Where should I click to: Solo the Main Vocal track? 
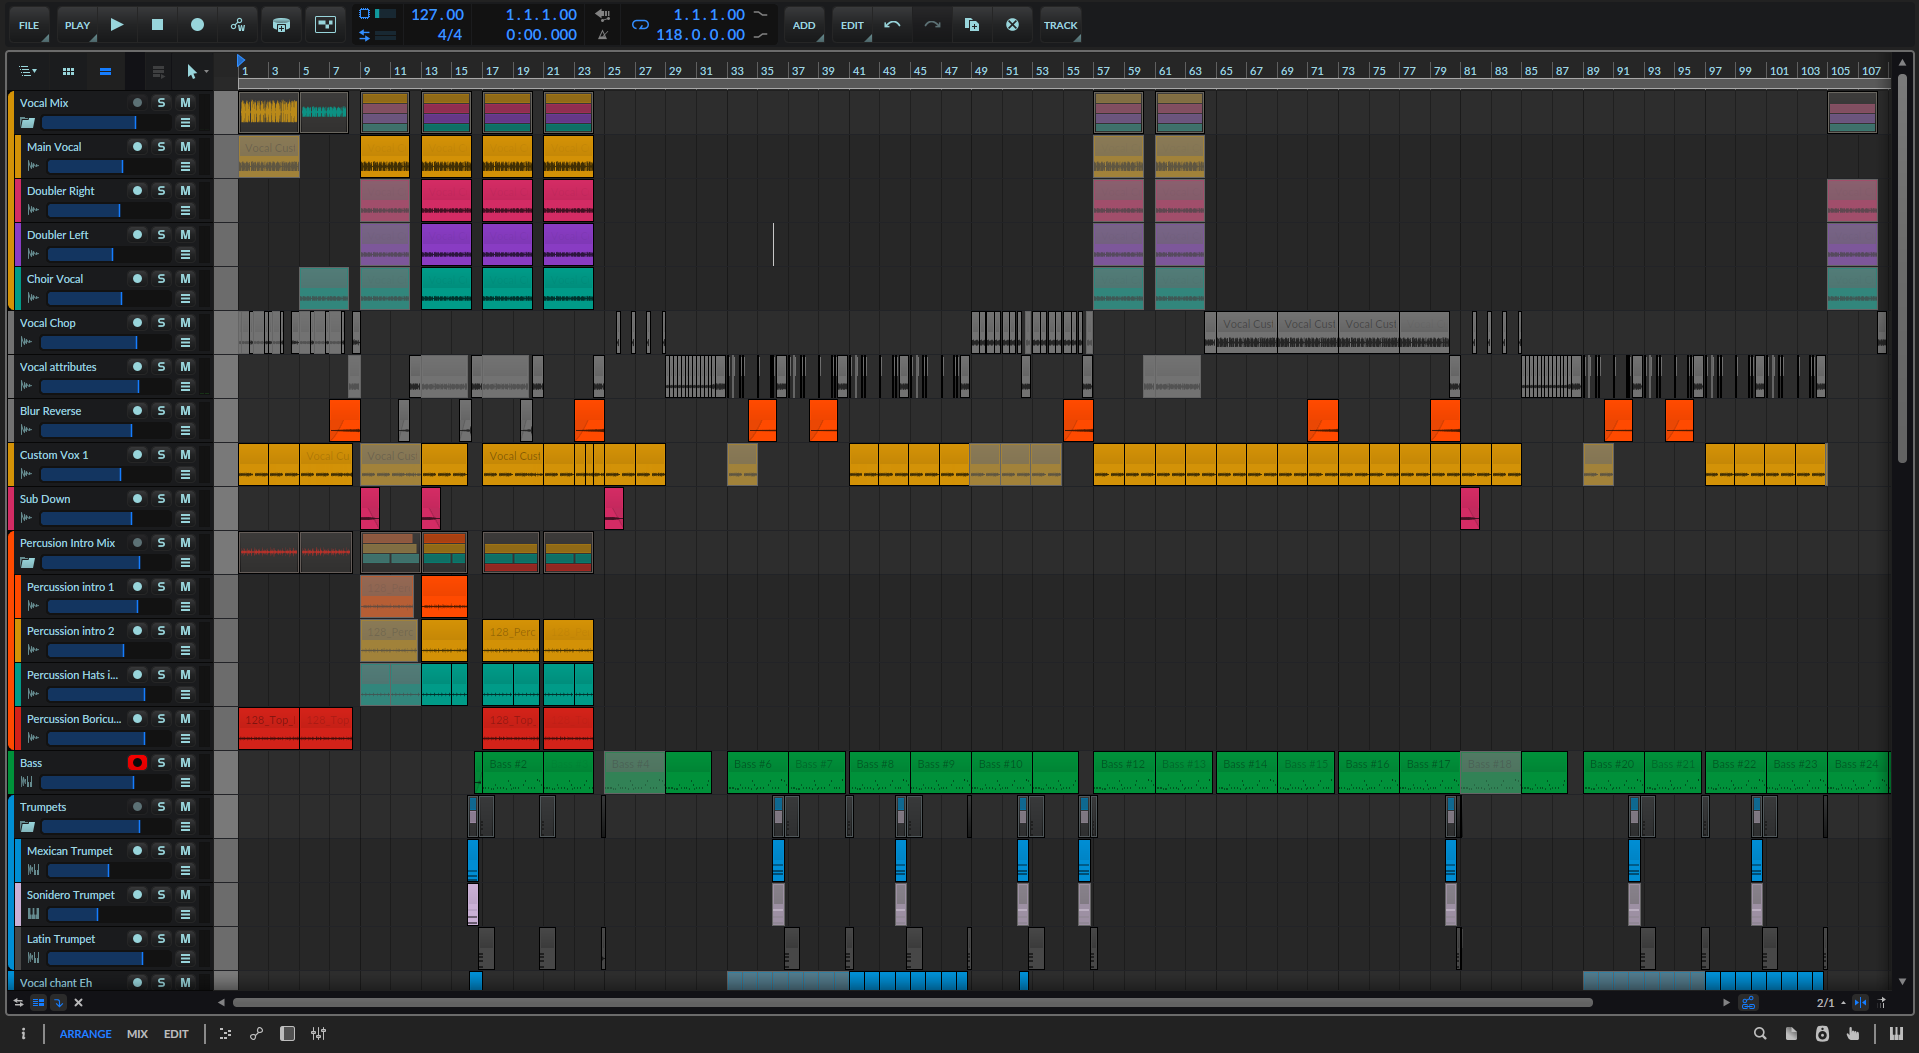161,147
